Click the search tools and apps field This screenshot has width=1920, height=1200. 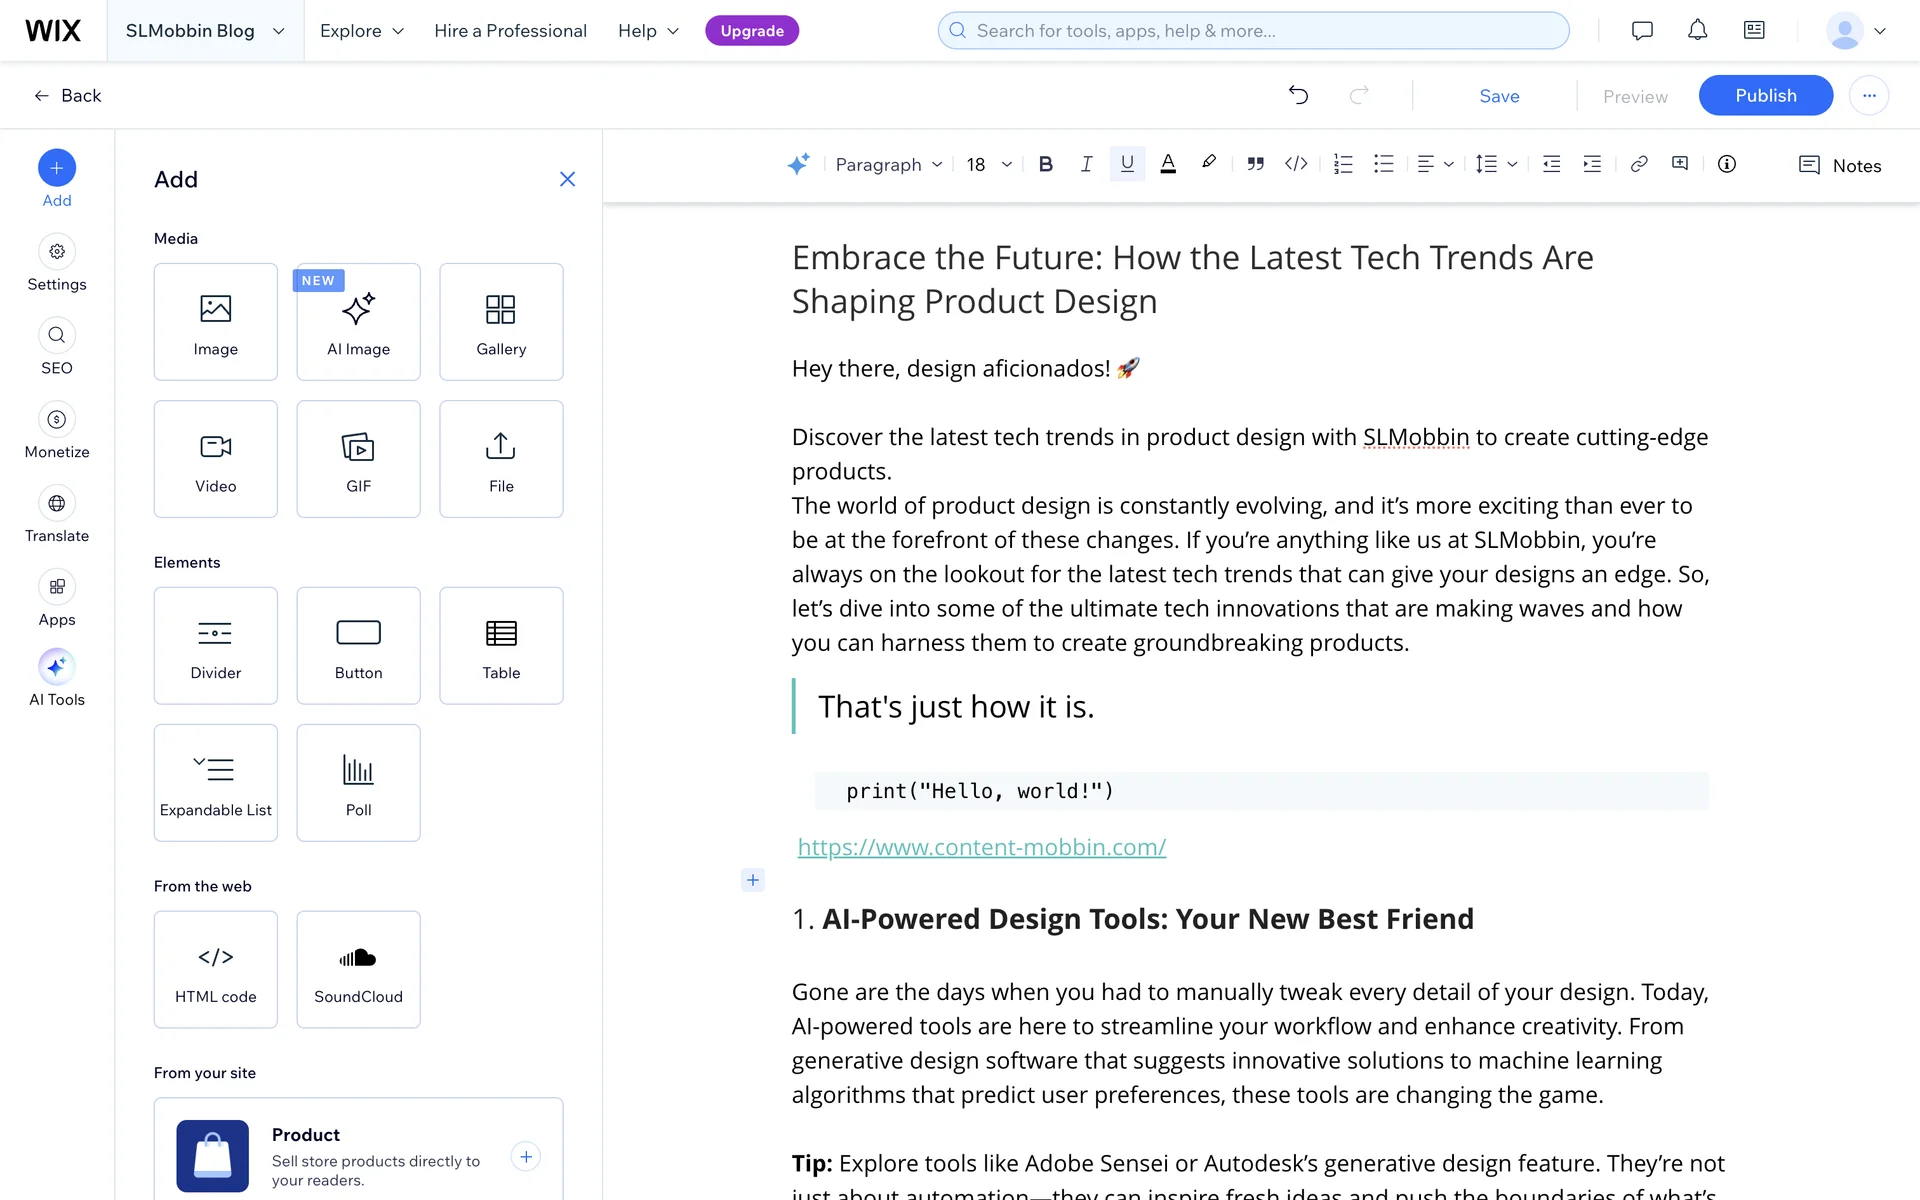[1253, 30]
